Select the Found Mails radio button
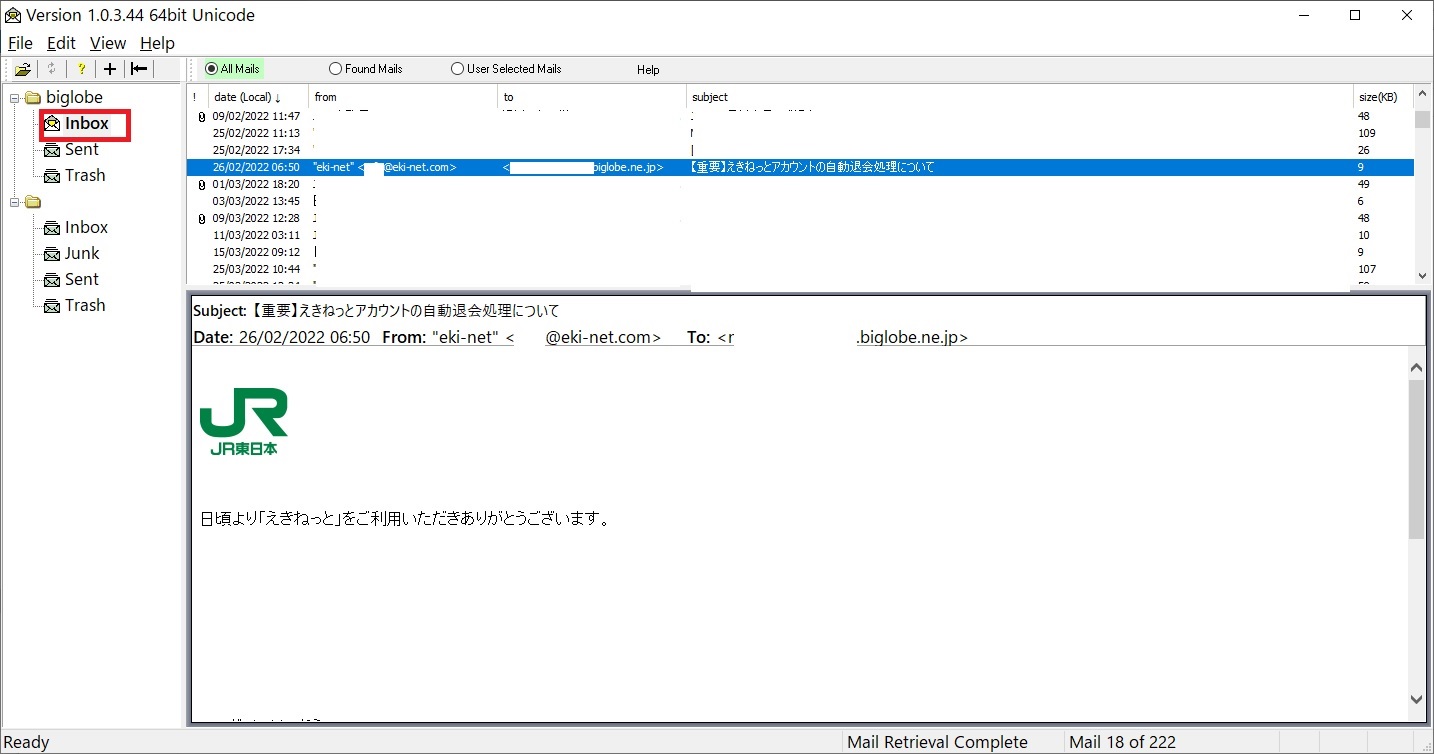Viewport: 1434px width, 754px height. (335, 69)
